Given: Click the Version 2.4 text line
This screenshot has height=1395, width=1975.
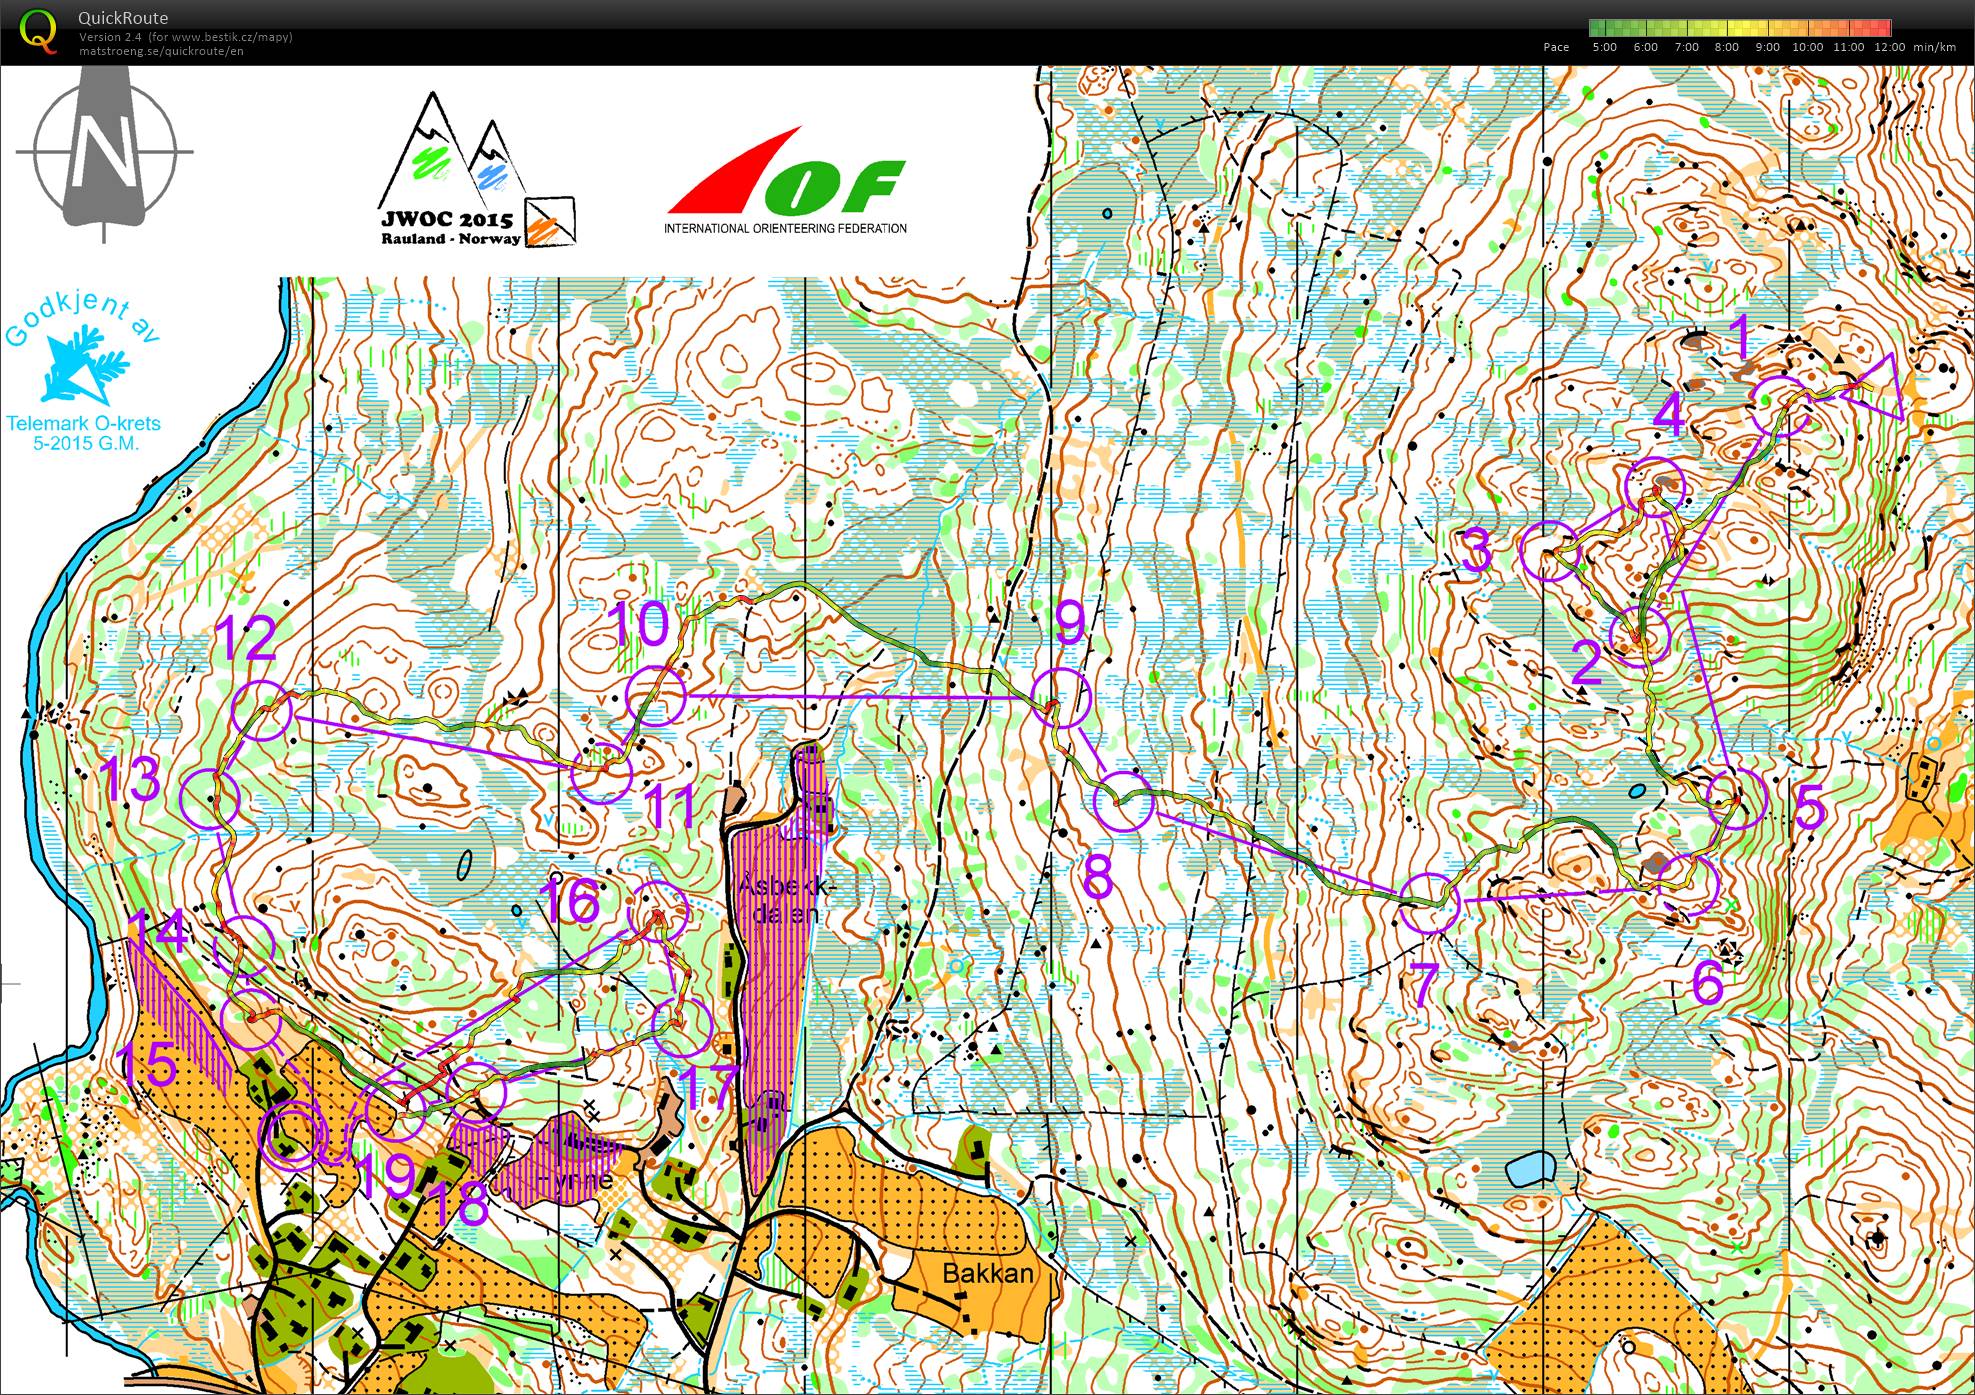Looking at the screenshot, I should (186, 38).
